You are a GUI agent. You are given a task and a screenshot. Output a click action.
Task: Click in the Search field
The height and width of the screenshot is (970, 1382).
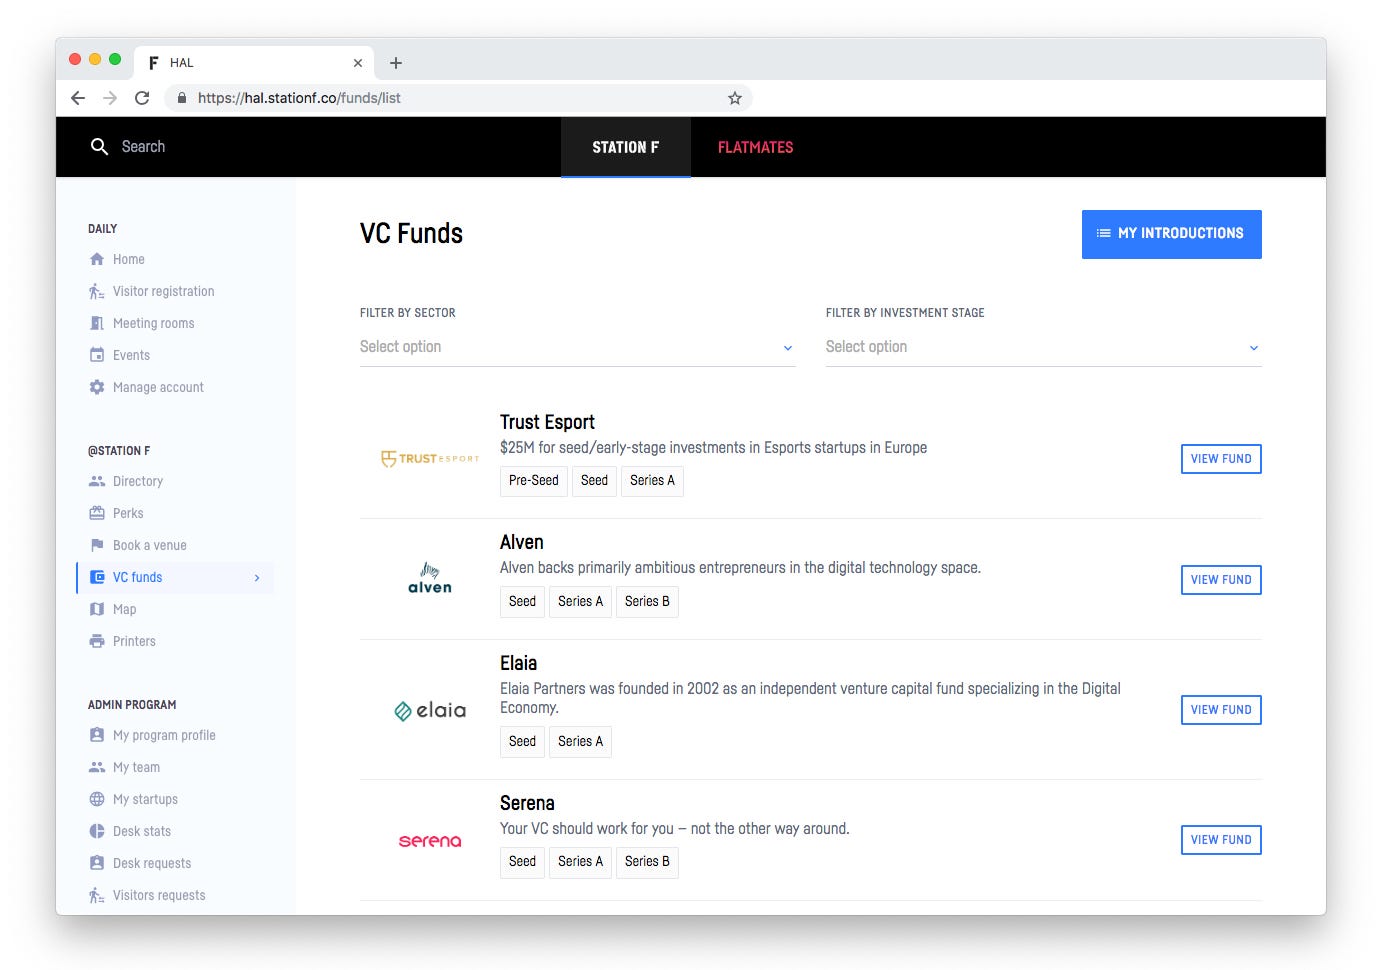point(143,147)
